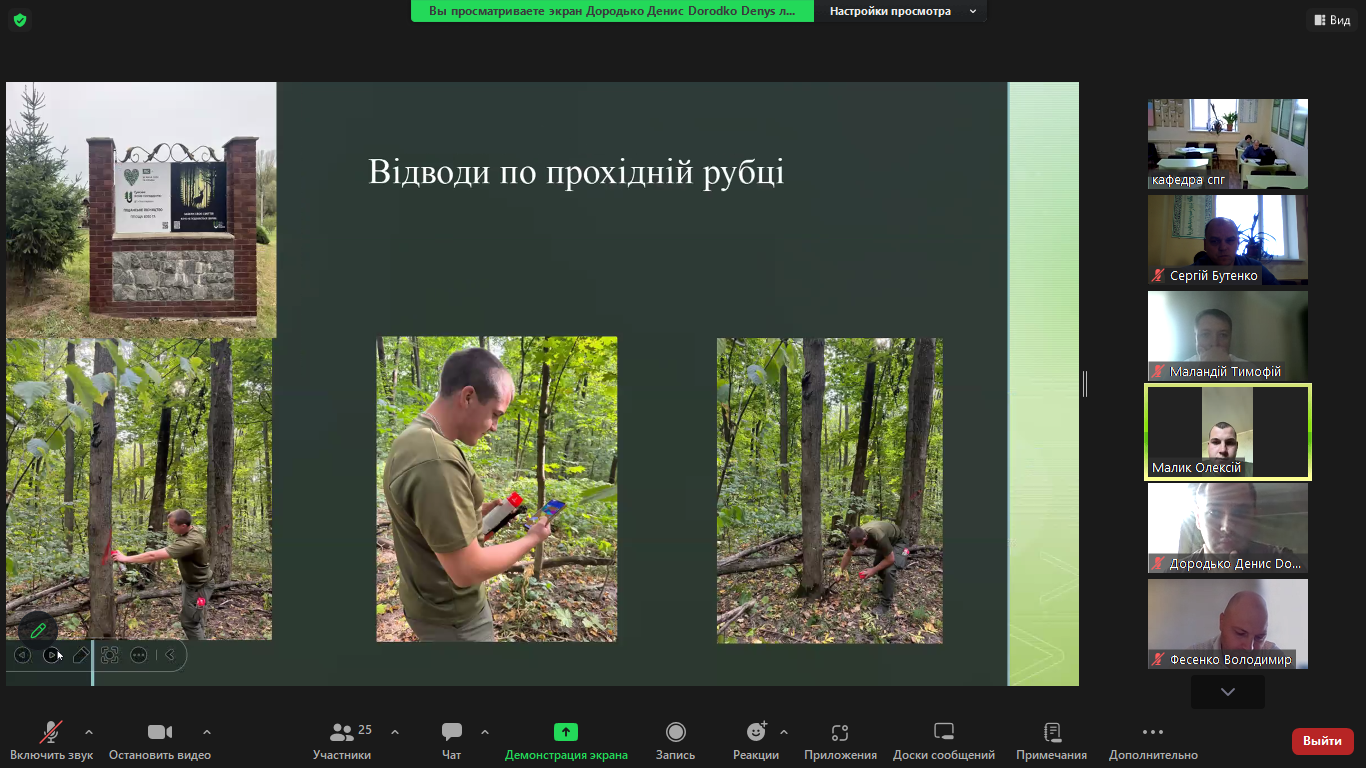Click the green encryption shield icon

pyautogui.click(x=20, y=20)
